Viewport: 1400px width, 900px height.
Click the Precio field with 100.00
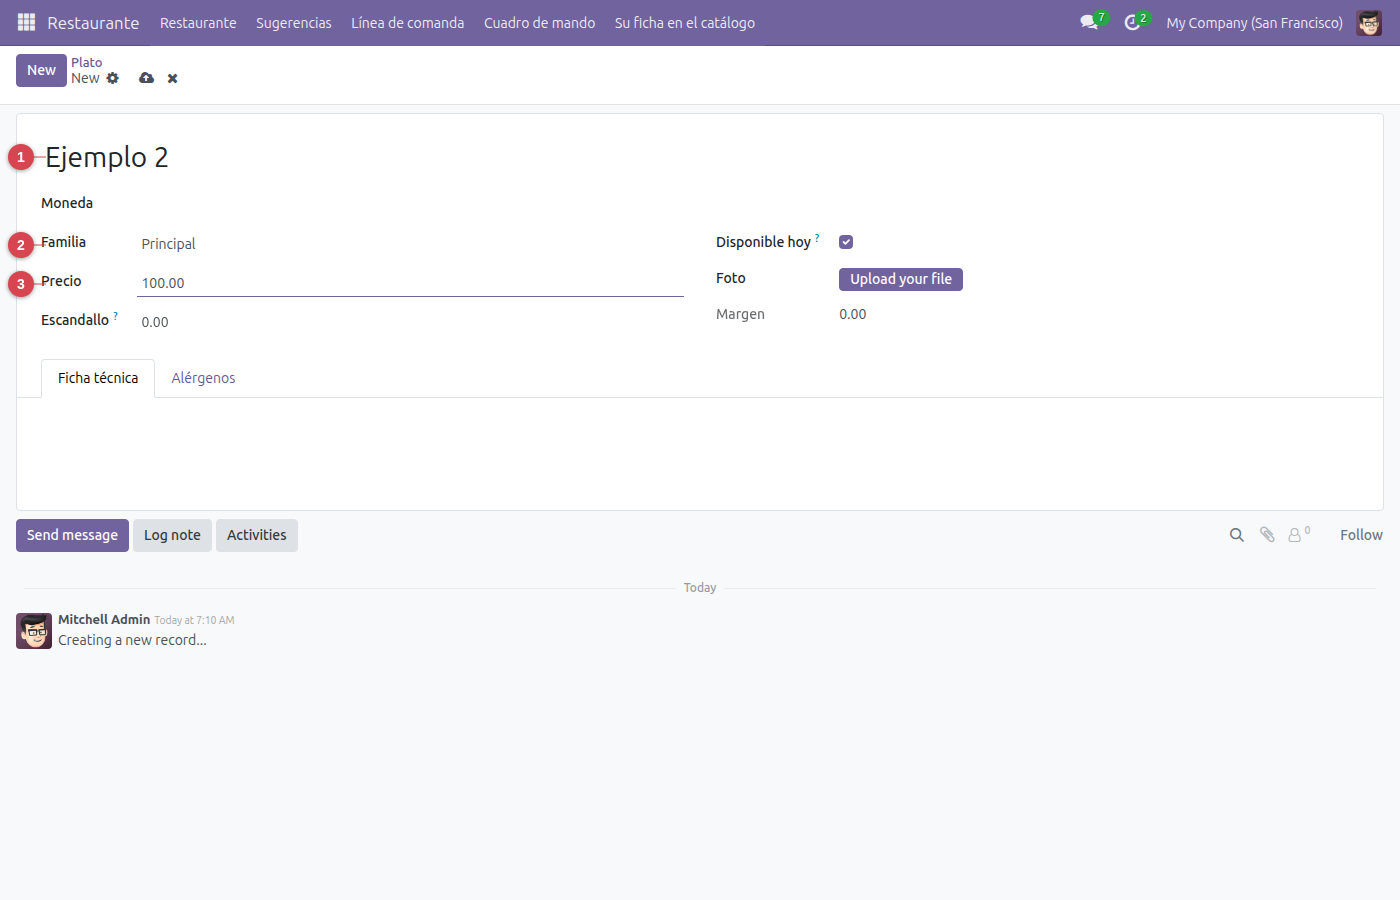[410, 283]
